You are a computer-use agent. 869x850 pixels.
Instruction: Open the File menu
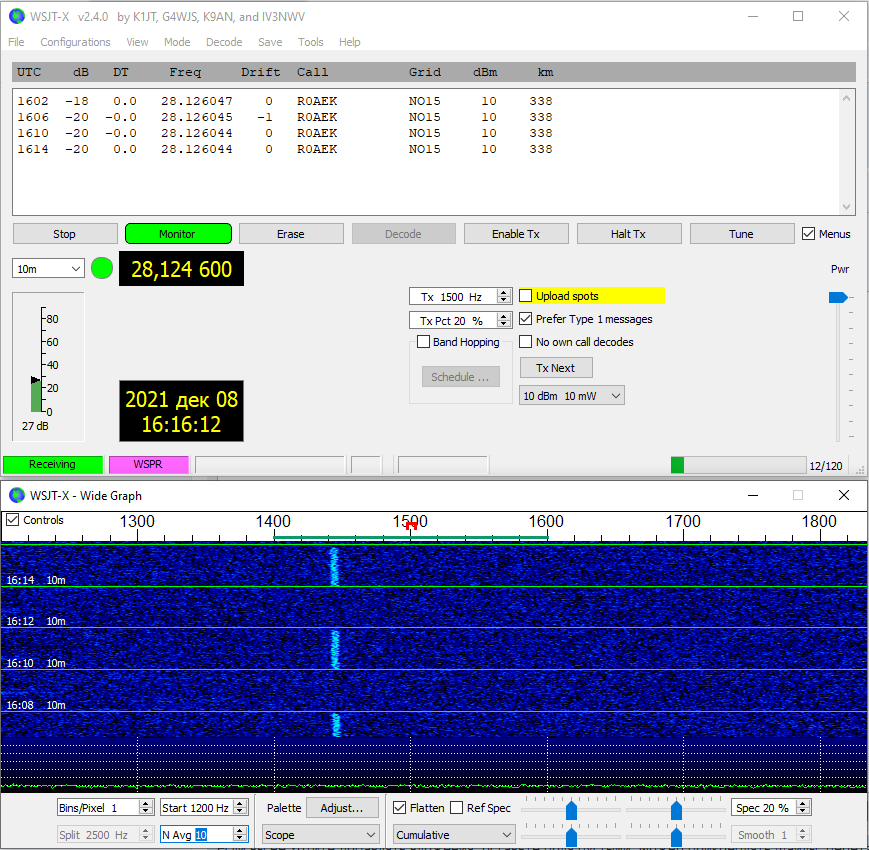16,42
